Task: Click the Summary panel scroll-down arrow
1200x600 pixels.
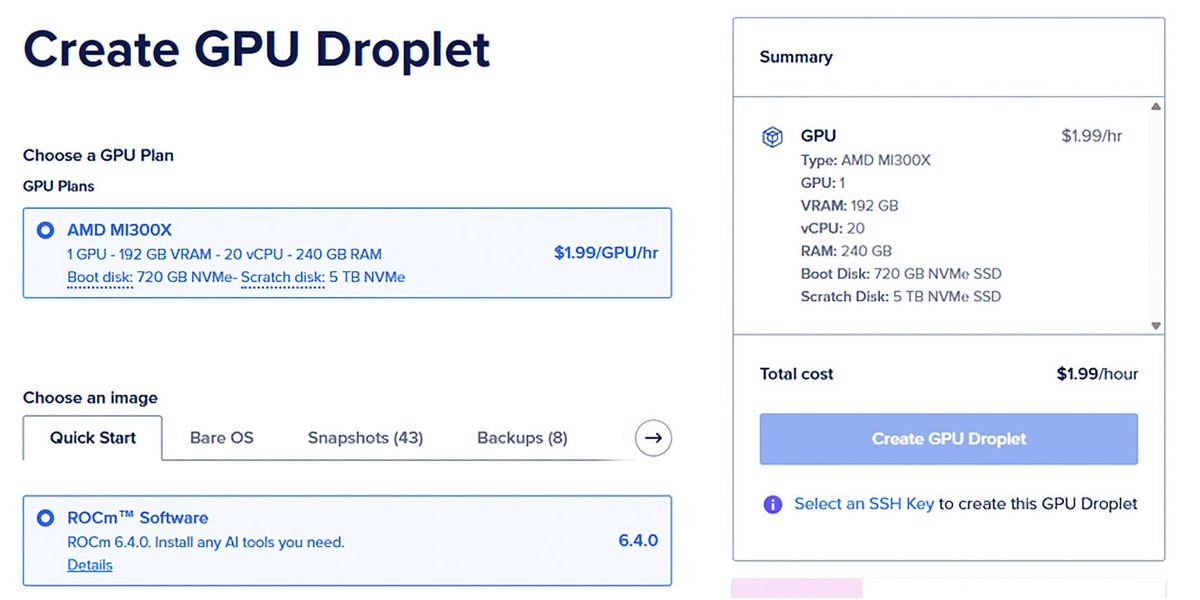Action: point(1156,326)
